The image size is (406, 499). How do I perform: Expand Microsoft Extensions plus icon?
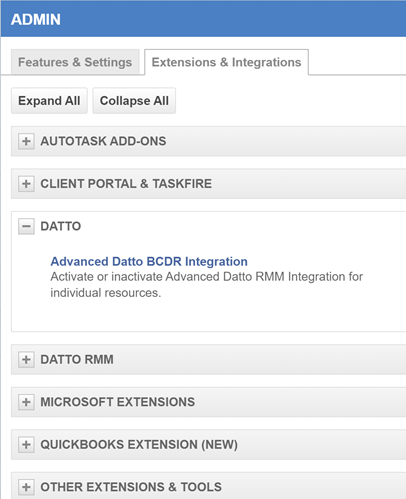[26, 402]
